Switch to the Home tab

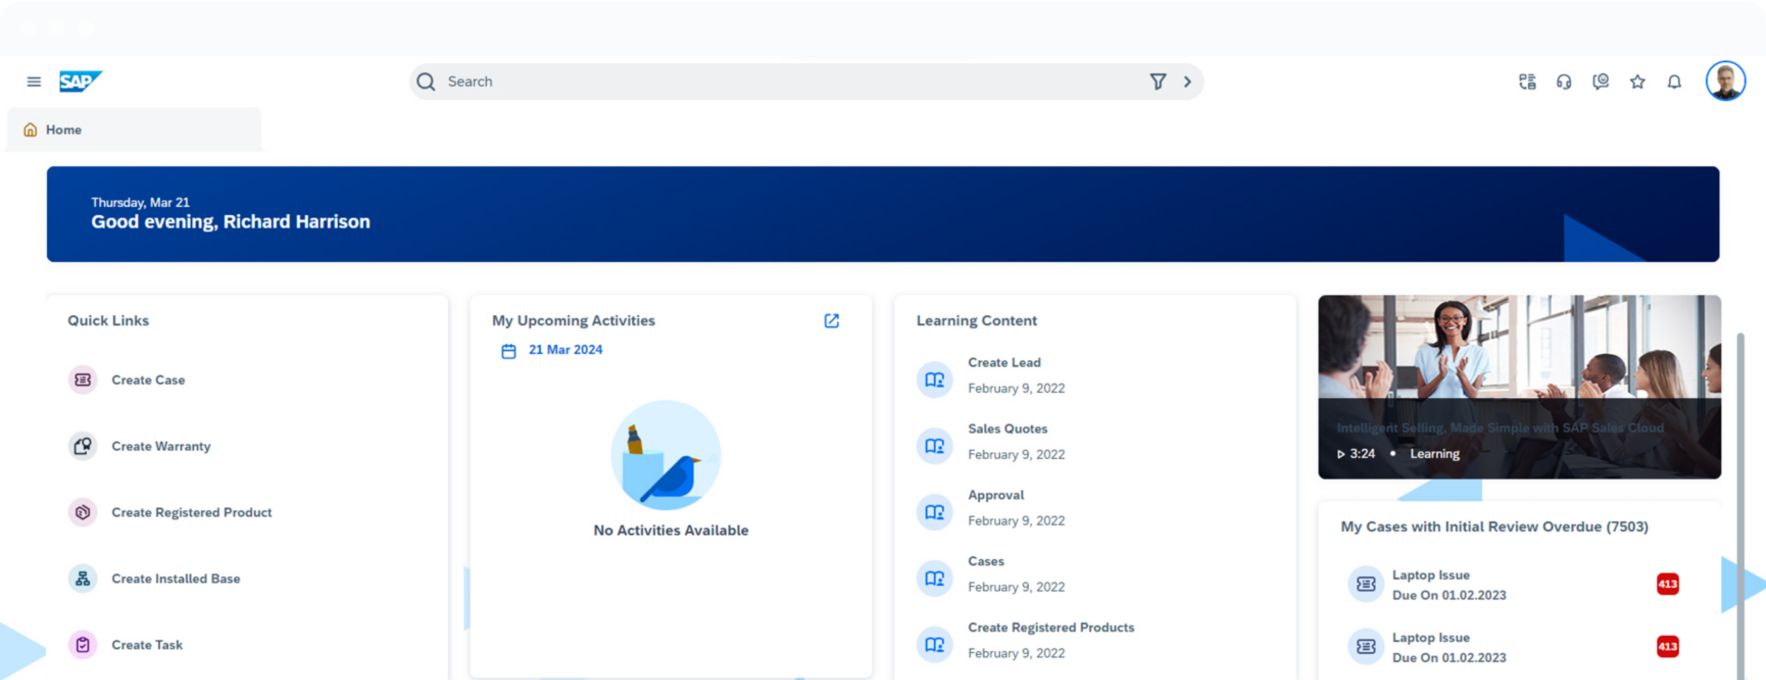pos(63,130)
